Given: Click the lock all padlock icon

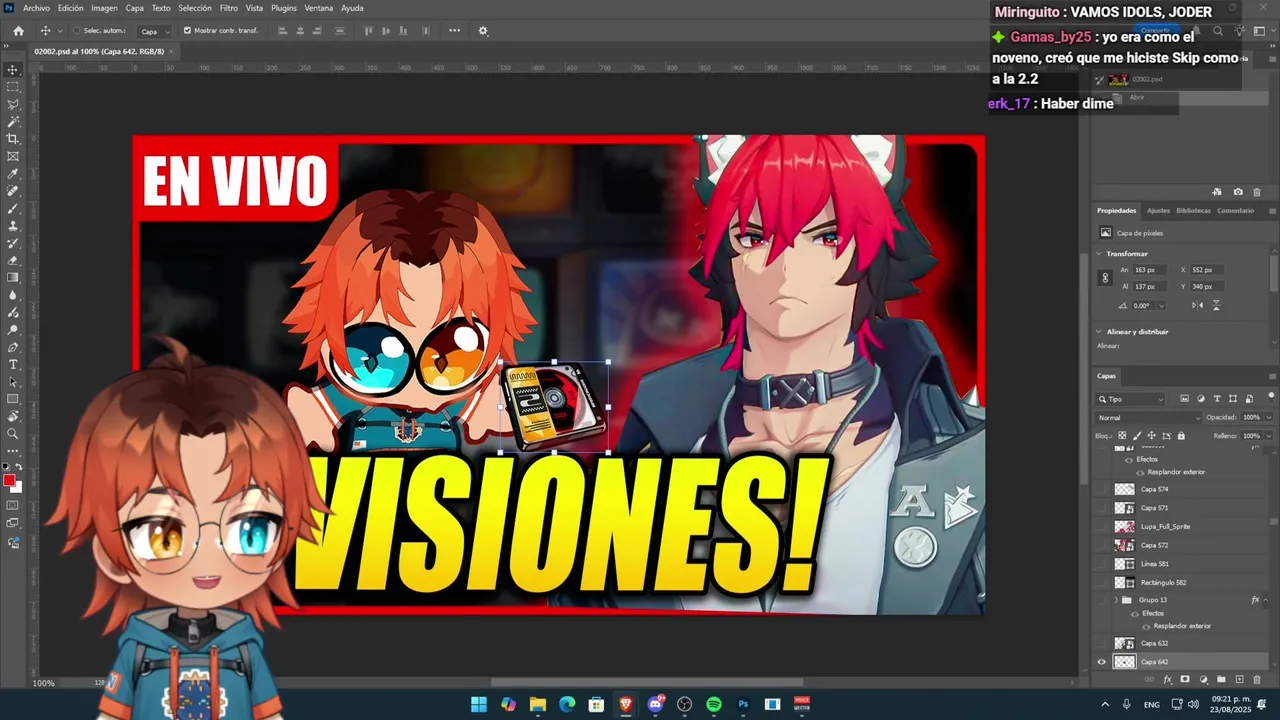Looking at the screenshot, I should coord(1181,436).
